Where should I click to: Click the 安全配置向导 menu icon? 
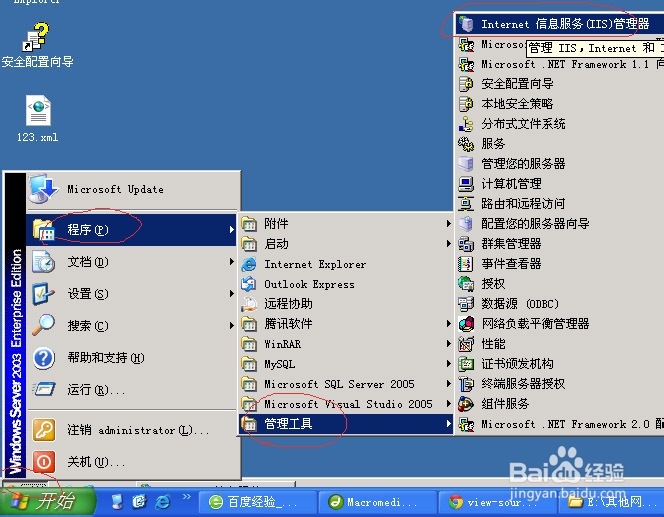466,84
